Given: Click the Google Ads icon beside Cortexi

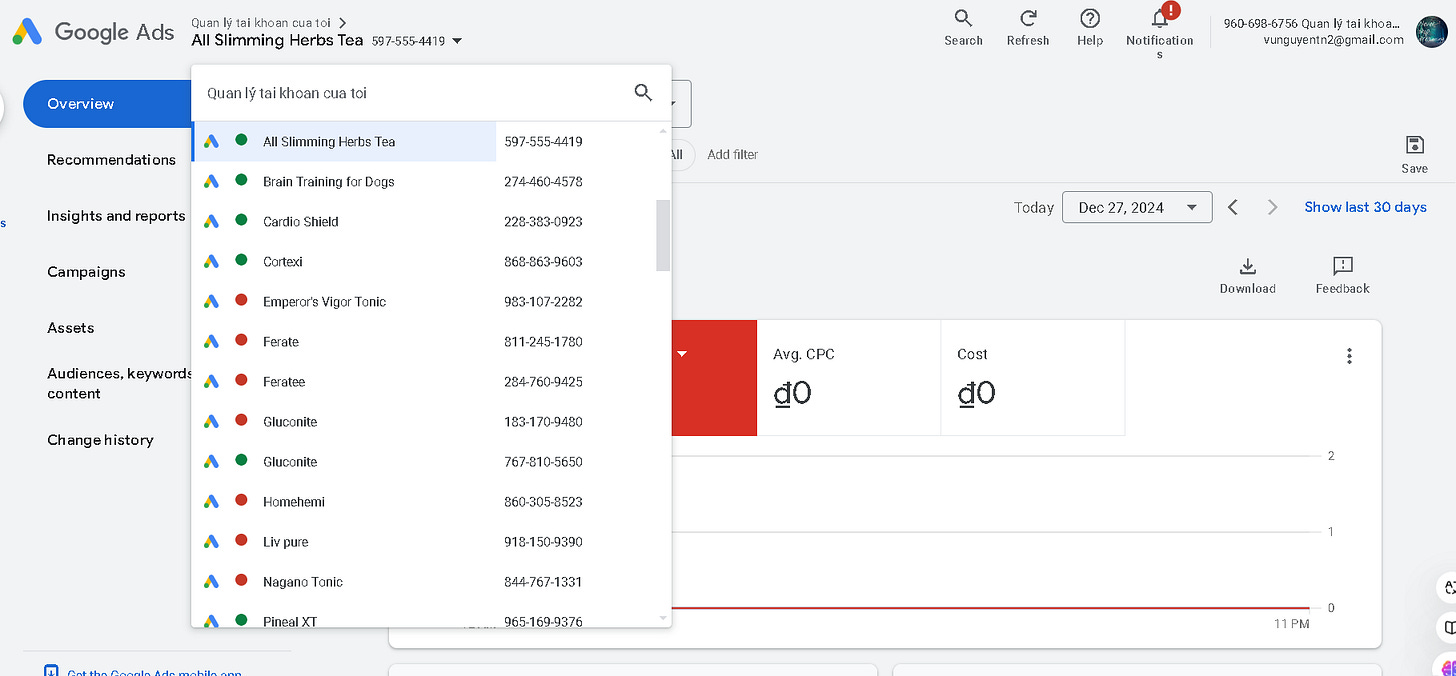Looking at the screenshot, I should [211, 261].
